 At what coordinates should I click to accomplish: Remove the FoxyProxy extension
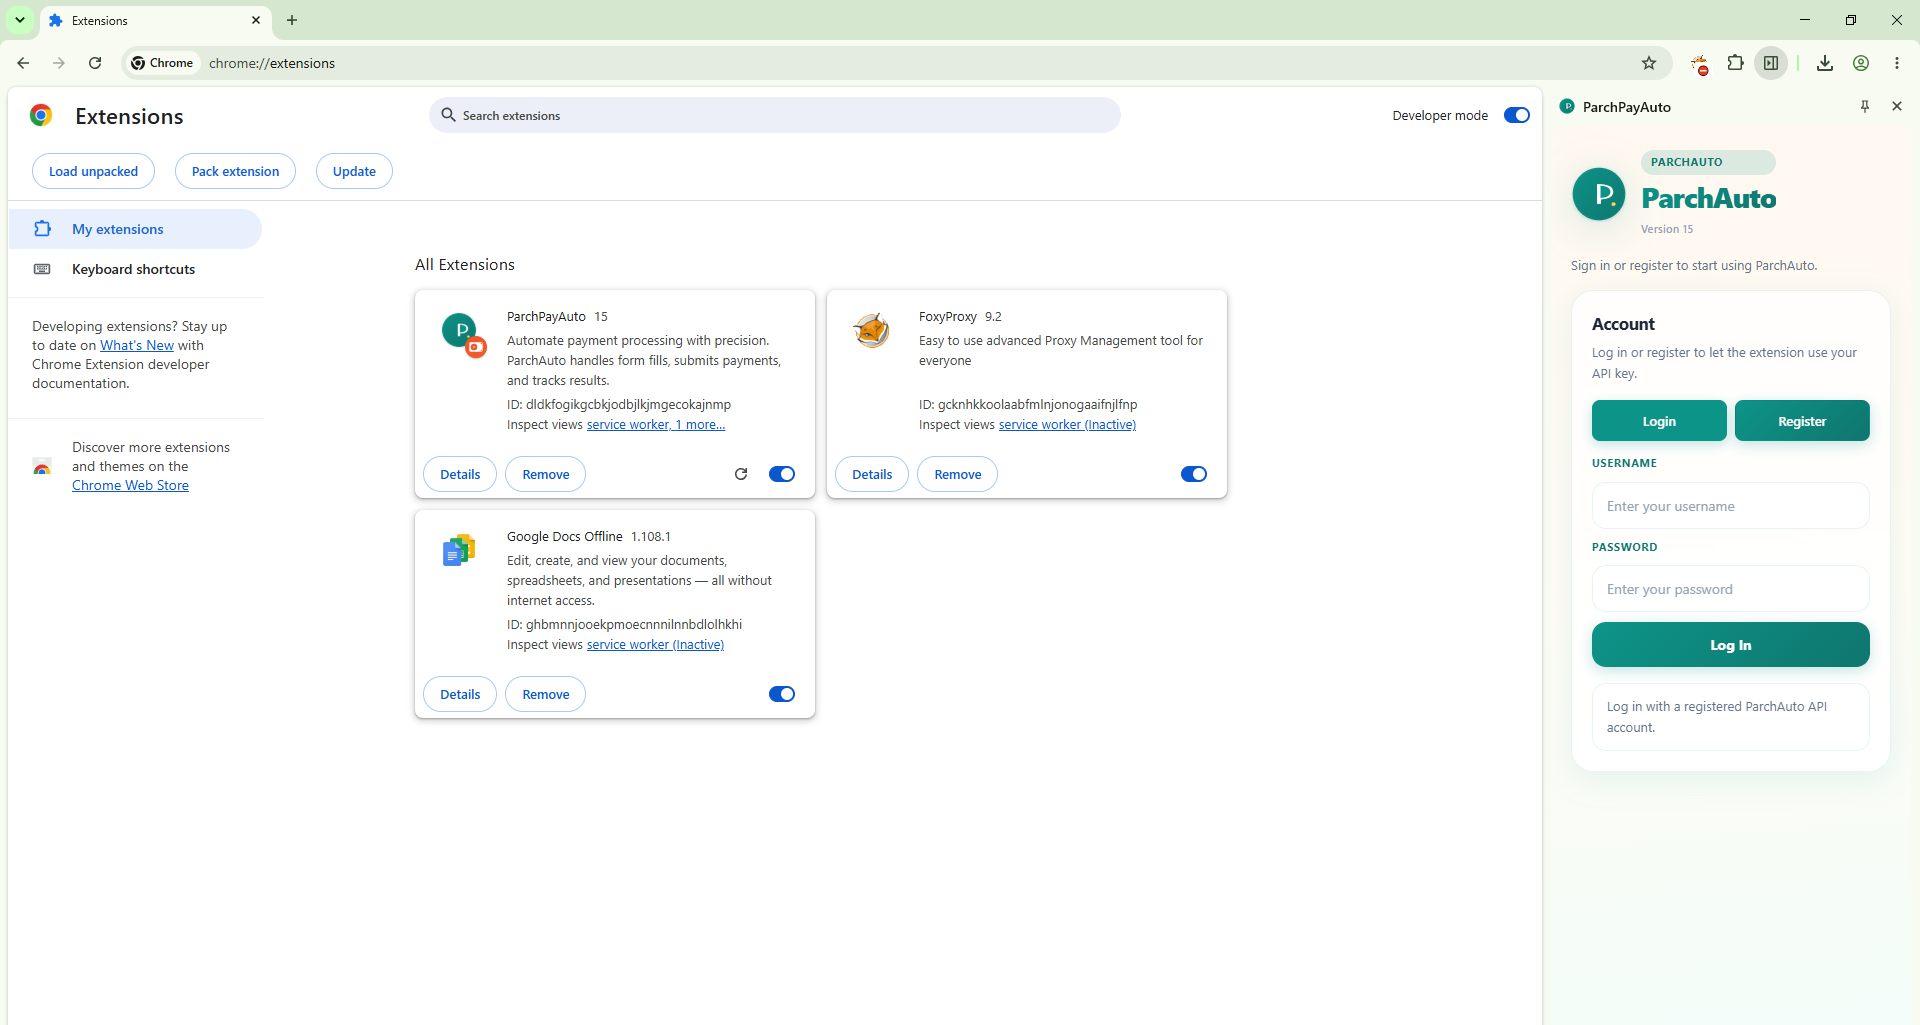click(x=958, y=474)
